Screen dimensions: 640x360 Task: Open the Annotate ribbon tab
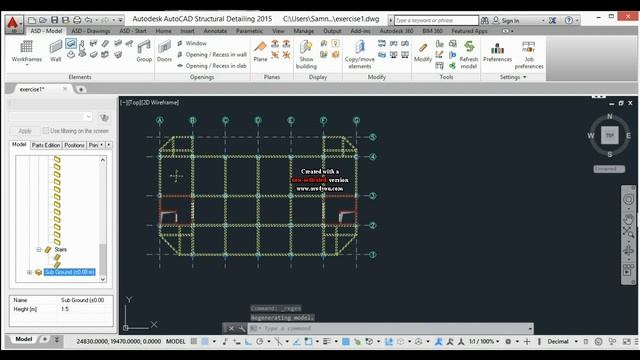point(216,31)
